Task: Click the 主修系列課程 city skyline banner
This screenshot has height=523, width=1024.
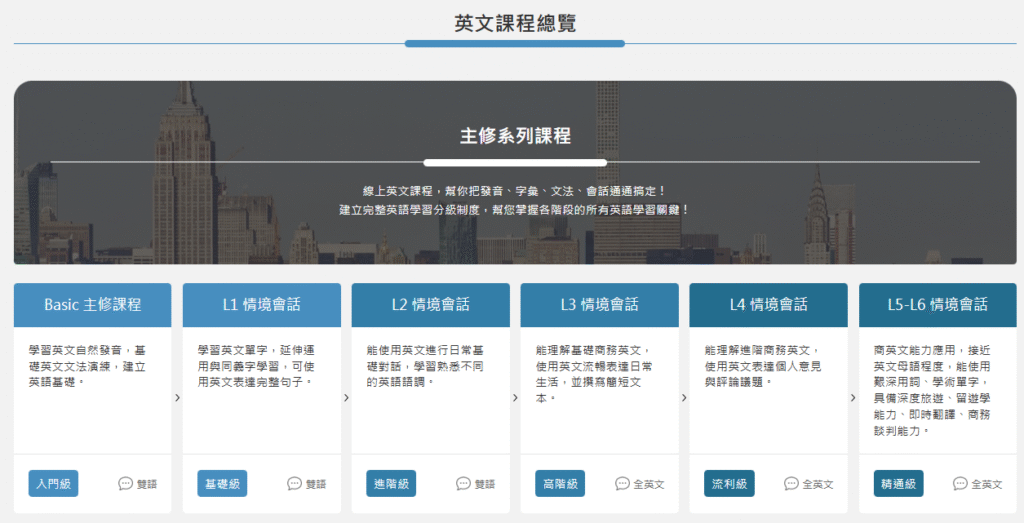Action: [x=515, y=172]
